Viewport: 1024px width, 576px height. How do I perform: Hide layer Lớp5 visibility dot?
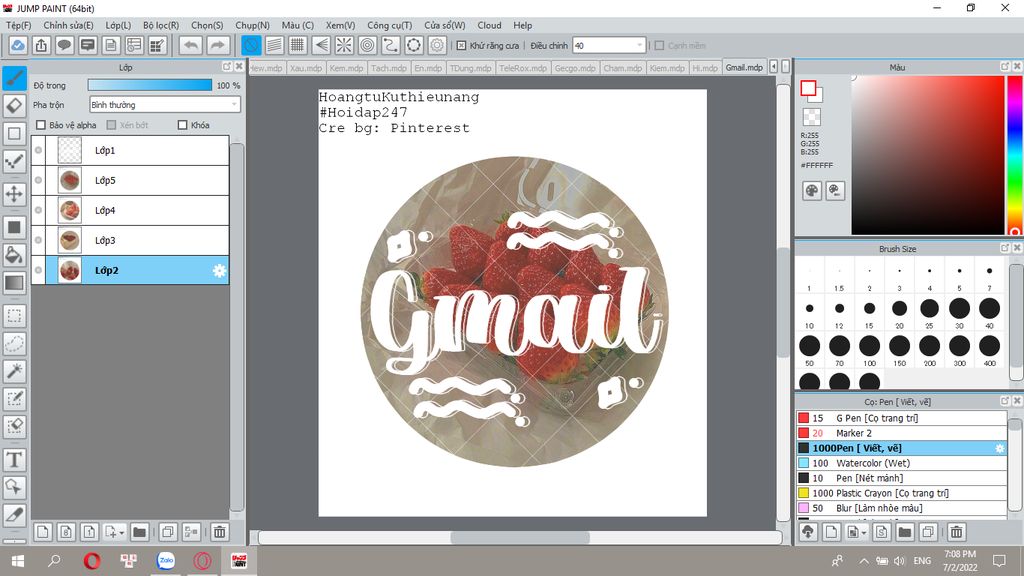39,180
